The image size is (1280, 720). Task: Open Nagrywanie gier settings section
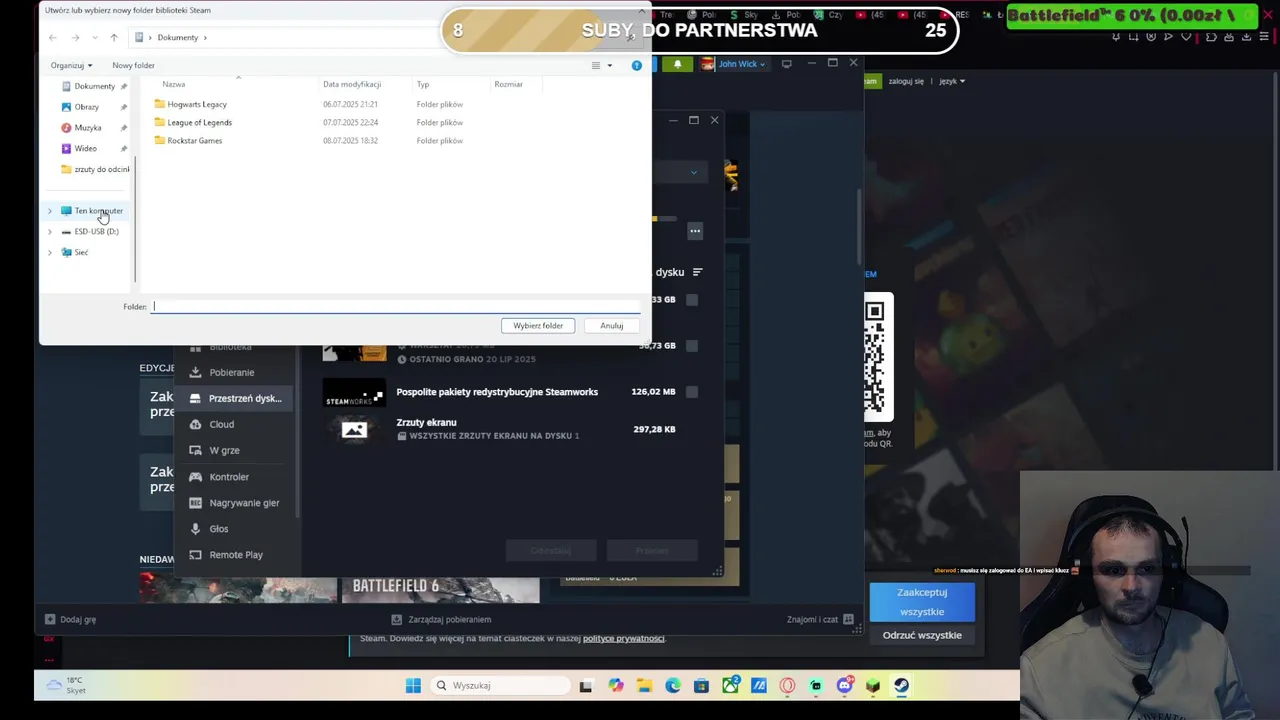pos(244,503)
